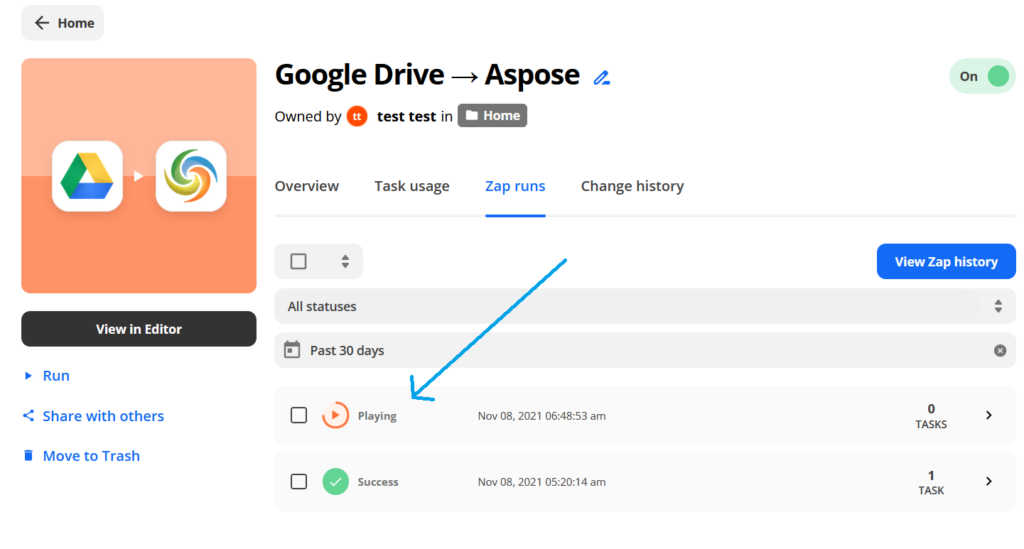Click the orange Playing status icon
The height and width of the screenshot is (549, 1024).
[335, 415]
